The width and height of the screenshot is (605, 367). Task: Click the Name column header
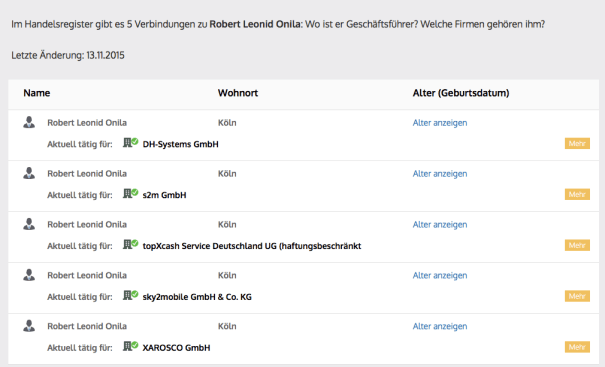[x=37, y=93]
